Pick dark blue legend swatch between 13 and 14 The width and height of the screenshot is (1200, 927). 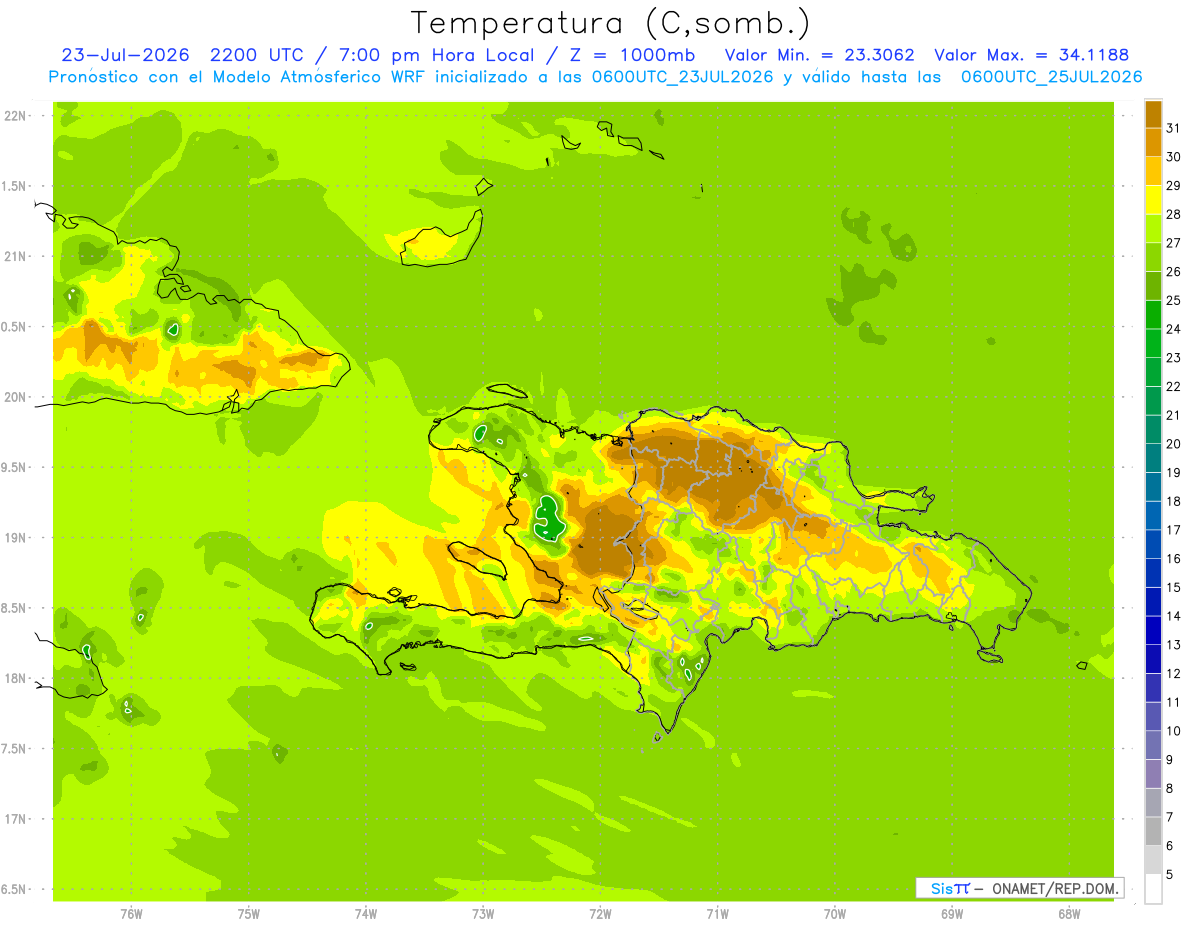click(1153, 630)
